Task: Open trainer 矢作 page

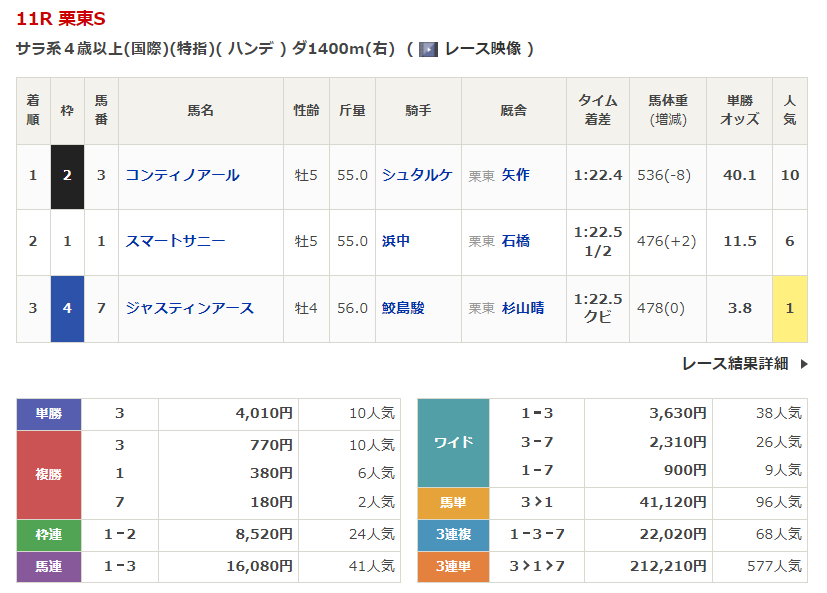Action: tap(515, 175)
